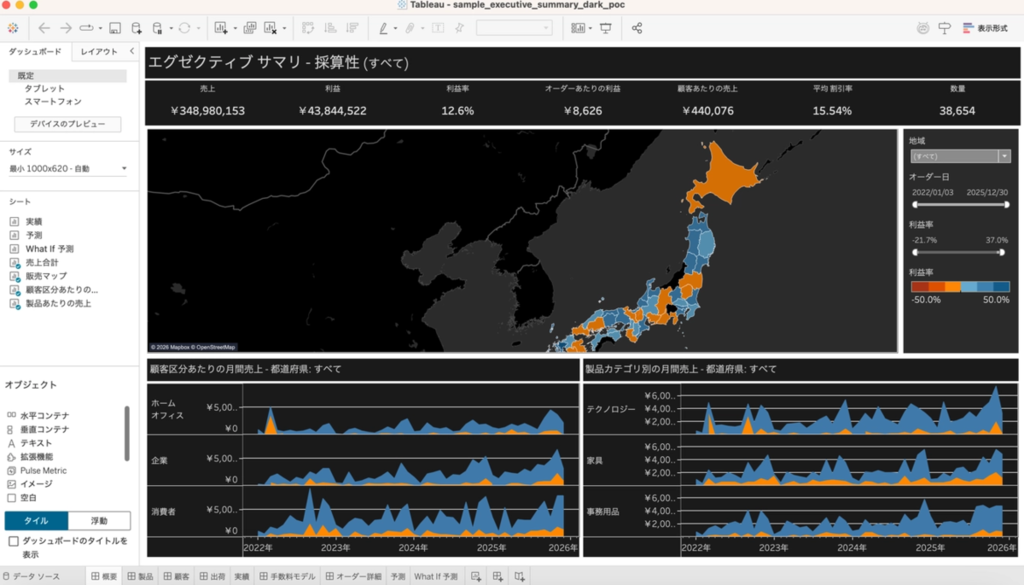
Task: Click the signpost icon beside 表示形式
Action: (944, 28)
